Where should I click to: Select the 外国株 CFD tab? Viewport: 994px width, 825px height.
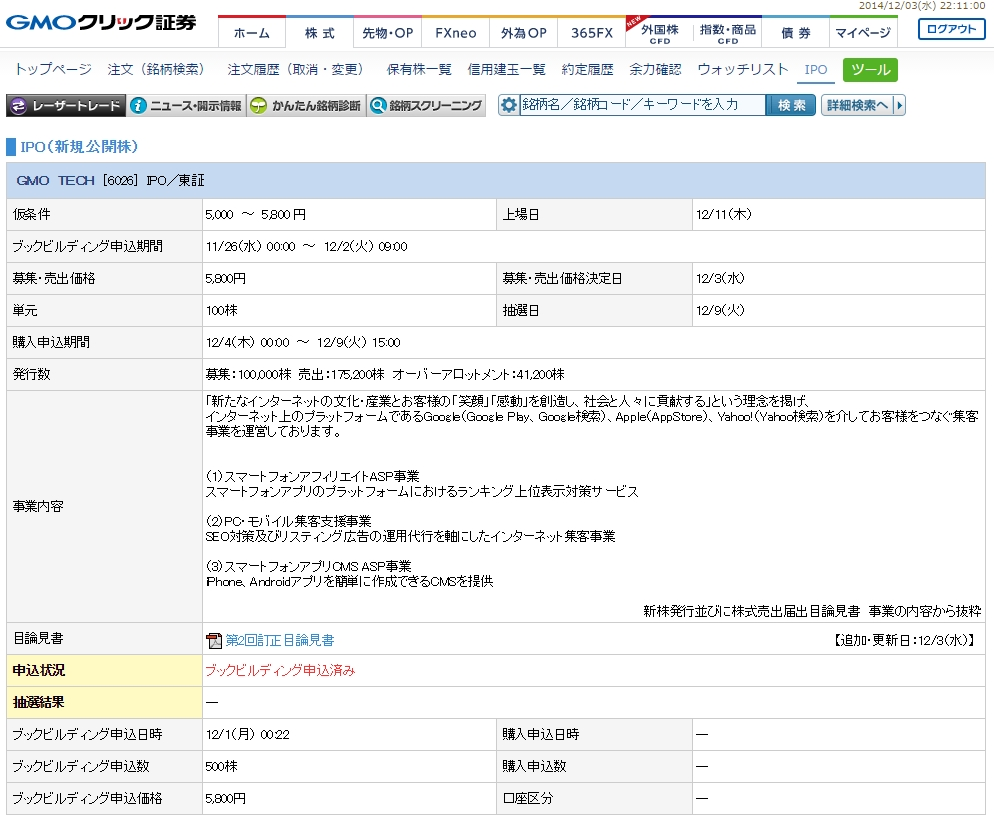[x=660, y=33]
